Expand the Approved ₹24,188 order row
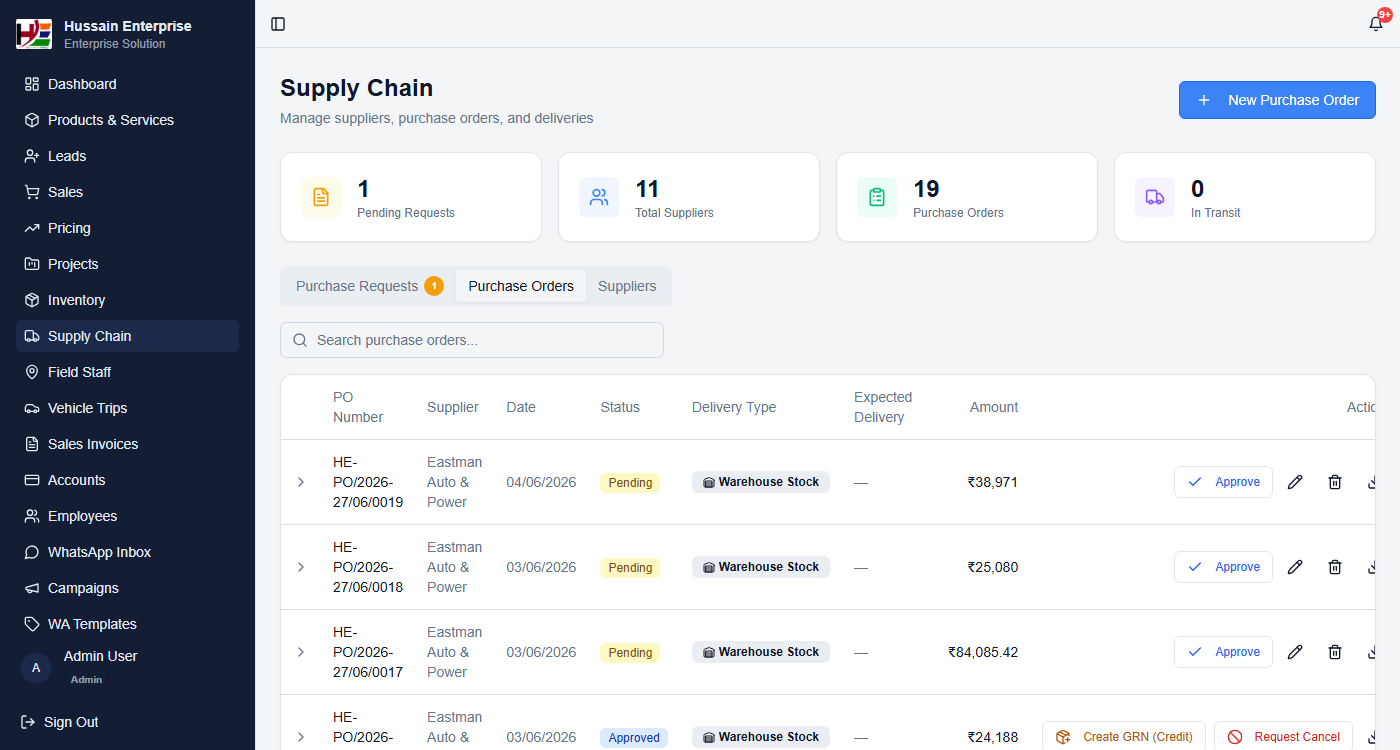1400x750 pixels. point(301,737)
